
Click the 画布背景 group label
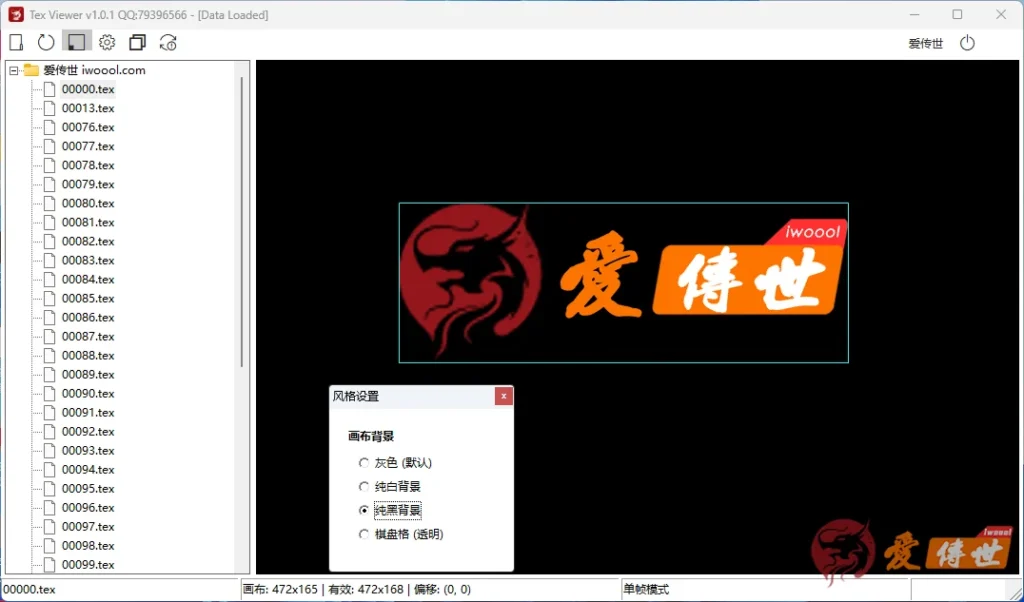(x=371, y=436)
